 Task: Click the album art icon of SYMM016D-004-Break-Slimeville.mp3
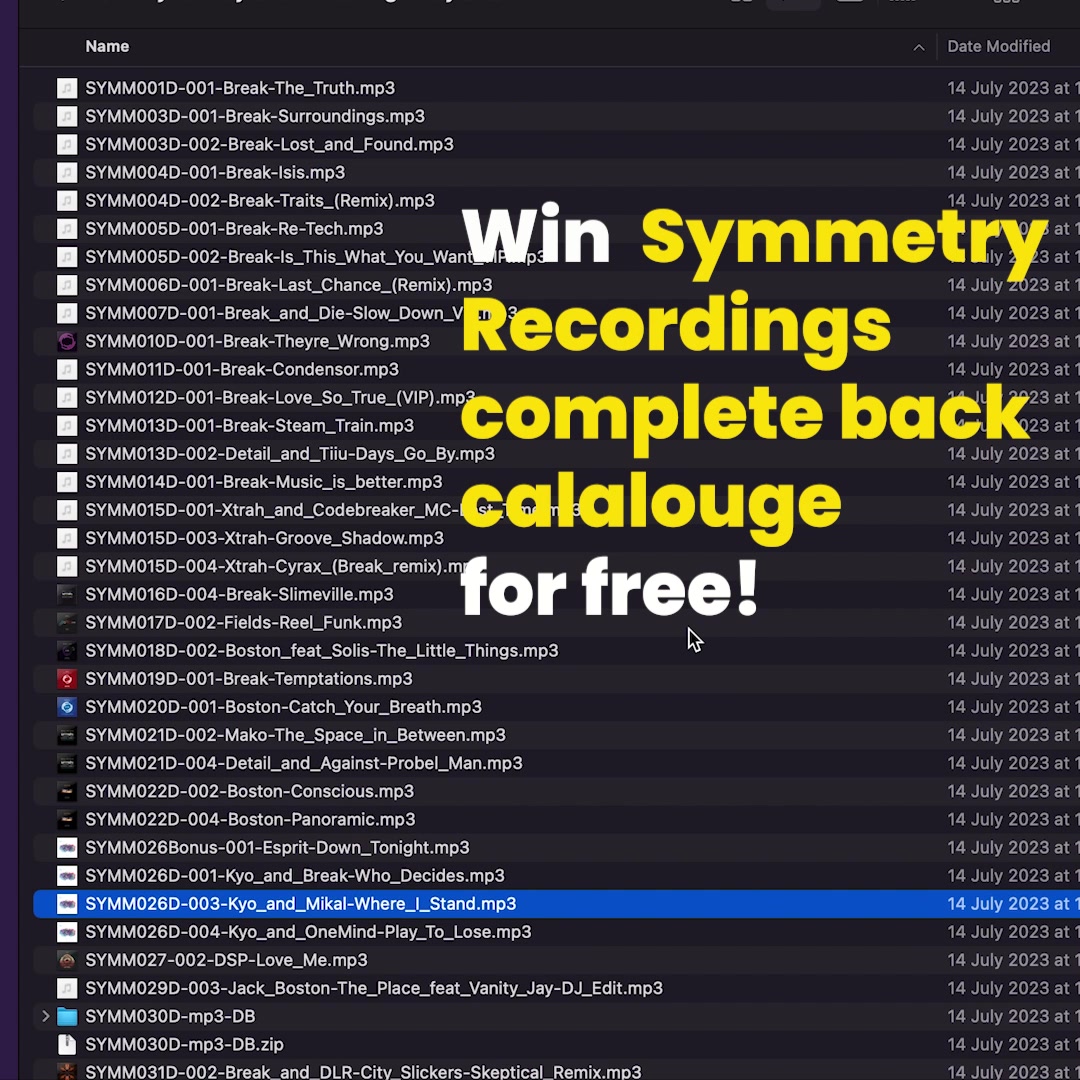[67, 594]
